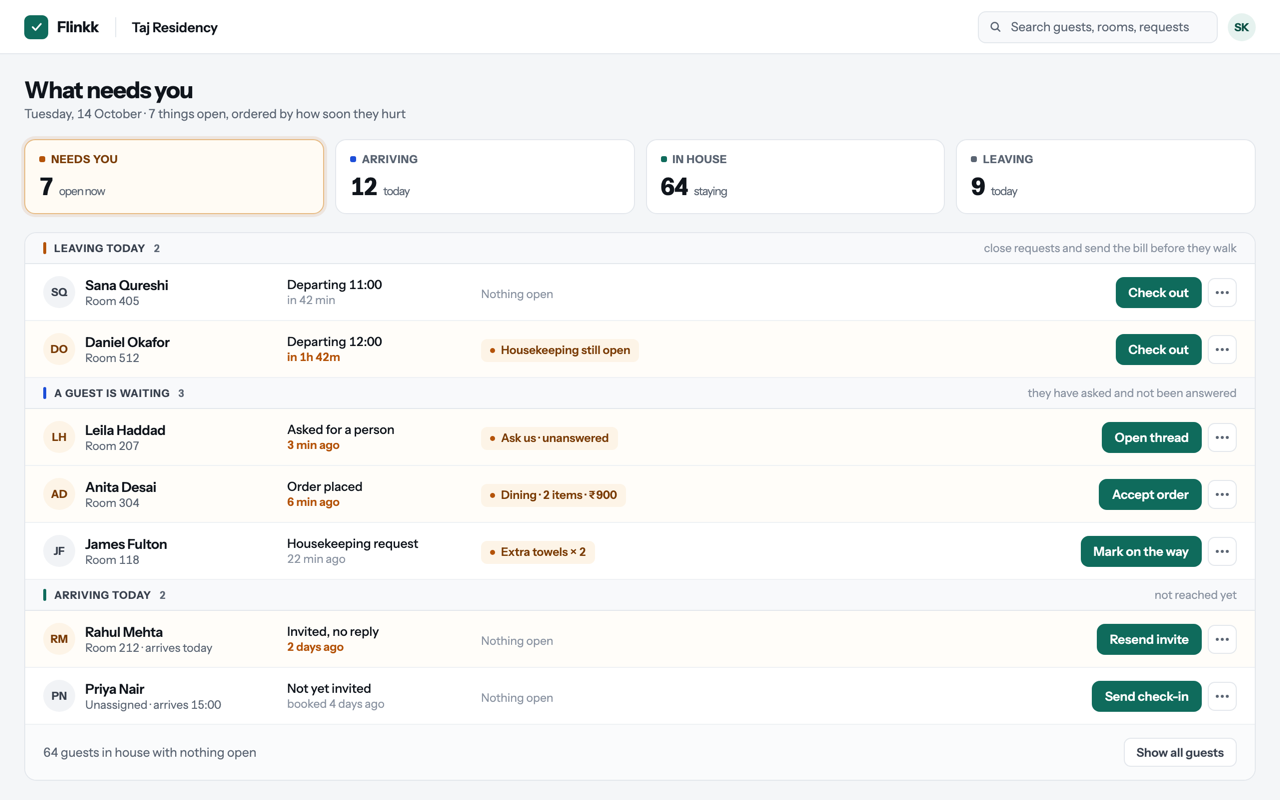The width and height of the screenshot is (1280, 800).
Task: Open more options for Priya Nair
Action: (x=1222, y=697)
